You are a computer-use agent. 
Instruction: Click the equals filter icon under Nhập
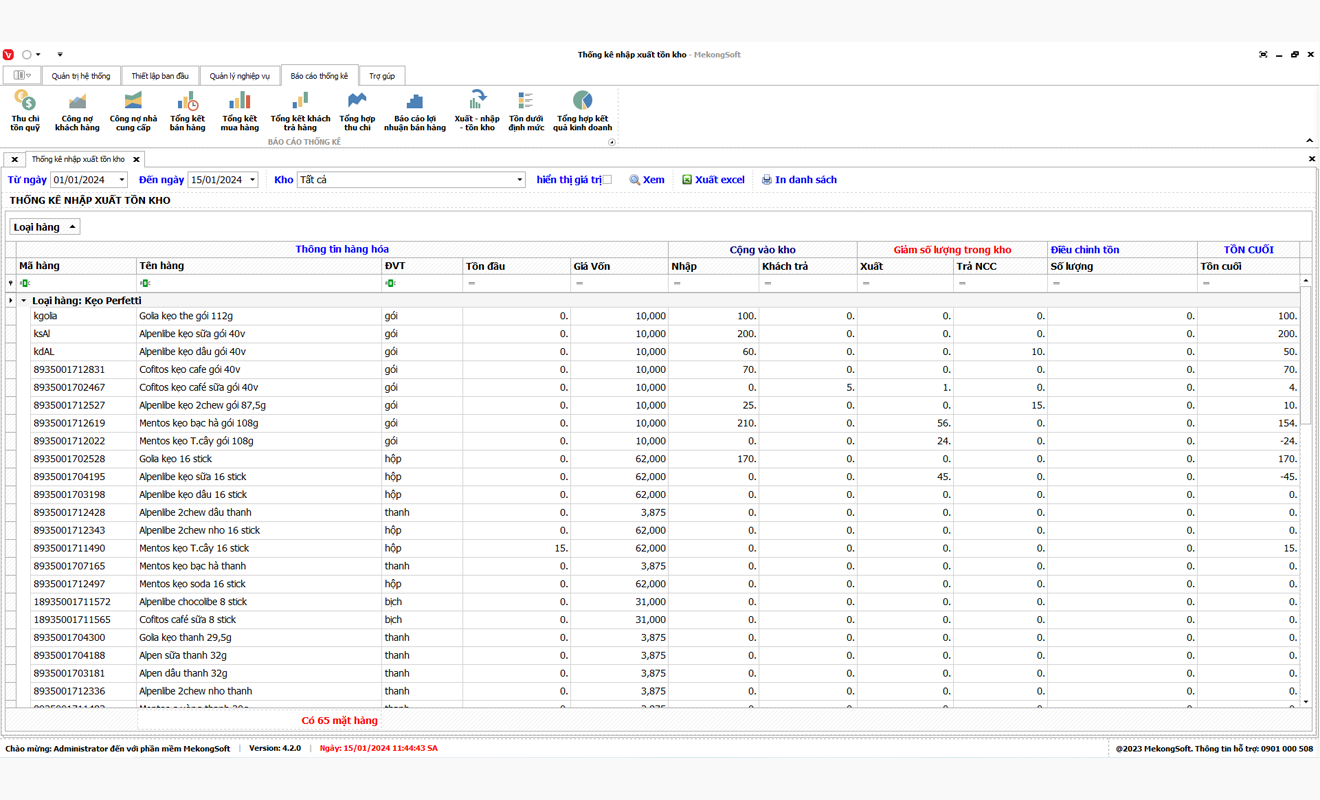pyautogui.click(x=677, y=283)
